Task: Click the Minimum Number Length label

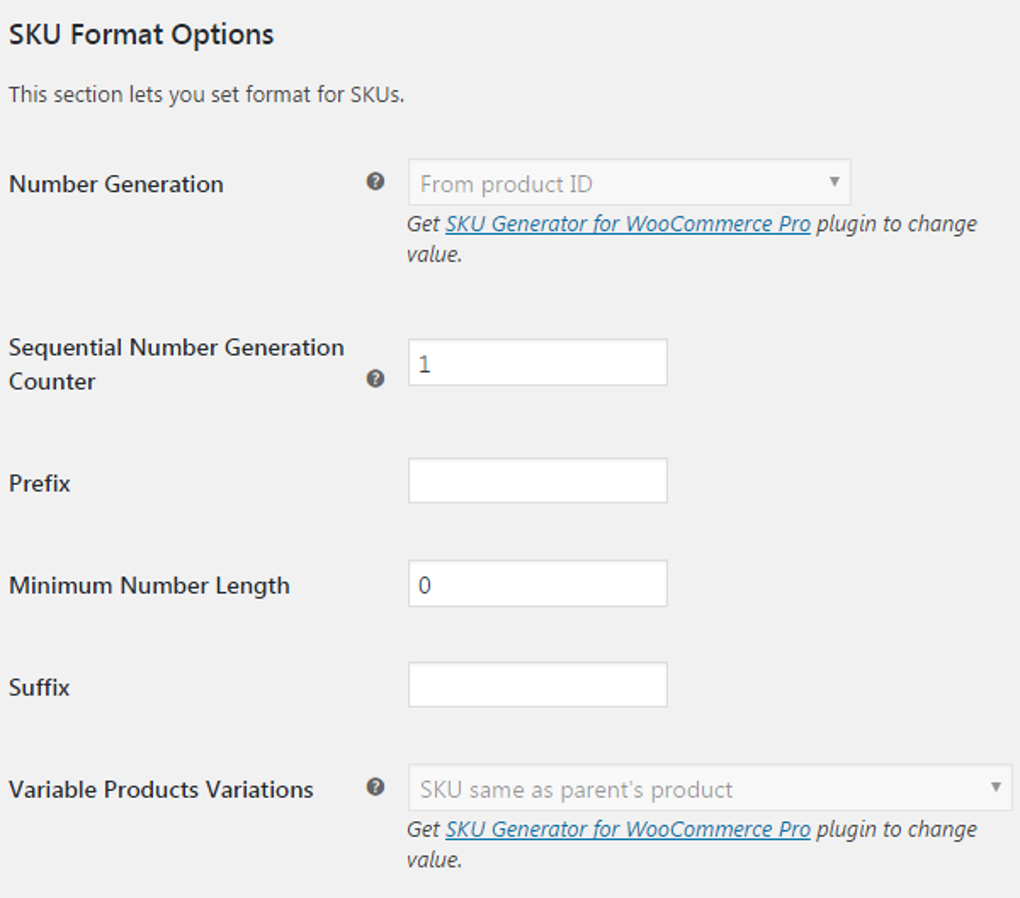Action: click(x=148, y=586)
